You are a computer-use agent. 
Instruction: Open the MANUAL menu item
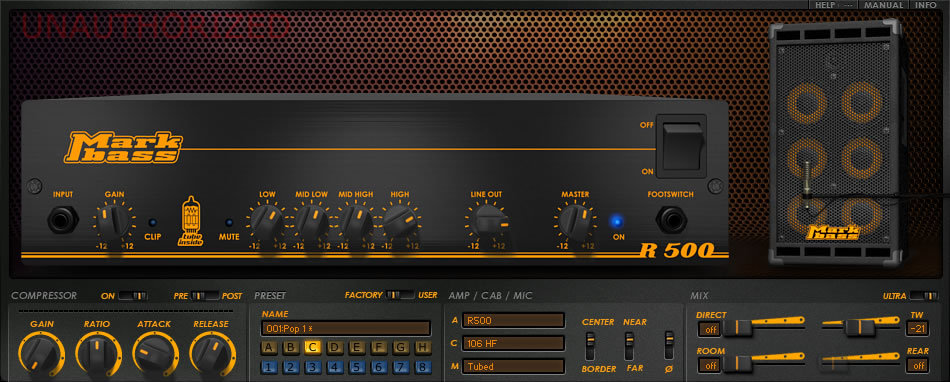coord(883,5)
